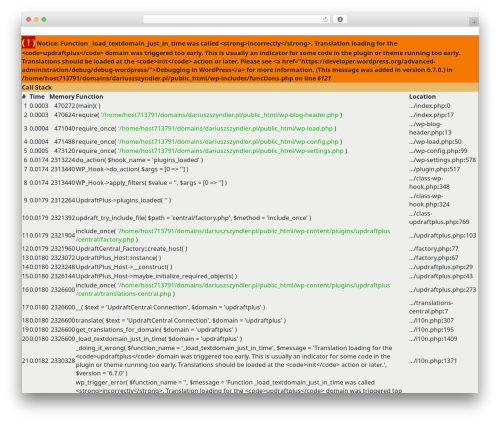Click the reload icon in the address bar
Image resolution: width=500 pixels, height=423 pixels.
click(325, 20)
